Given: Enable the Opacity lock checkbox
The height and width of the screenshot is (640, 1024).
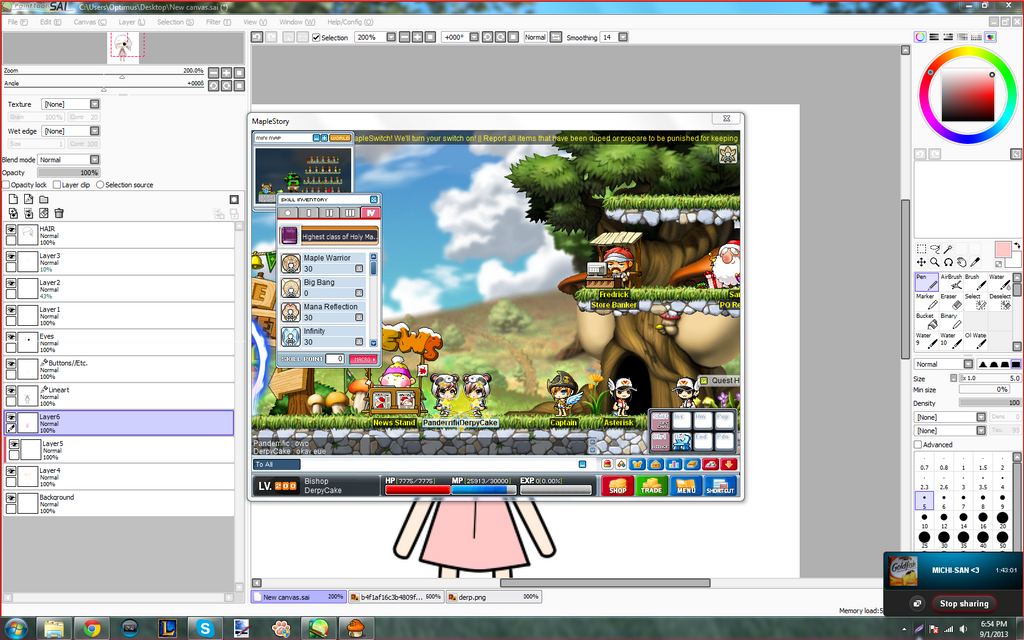Looking at the screenshot, I should click(x=6, y=185).
